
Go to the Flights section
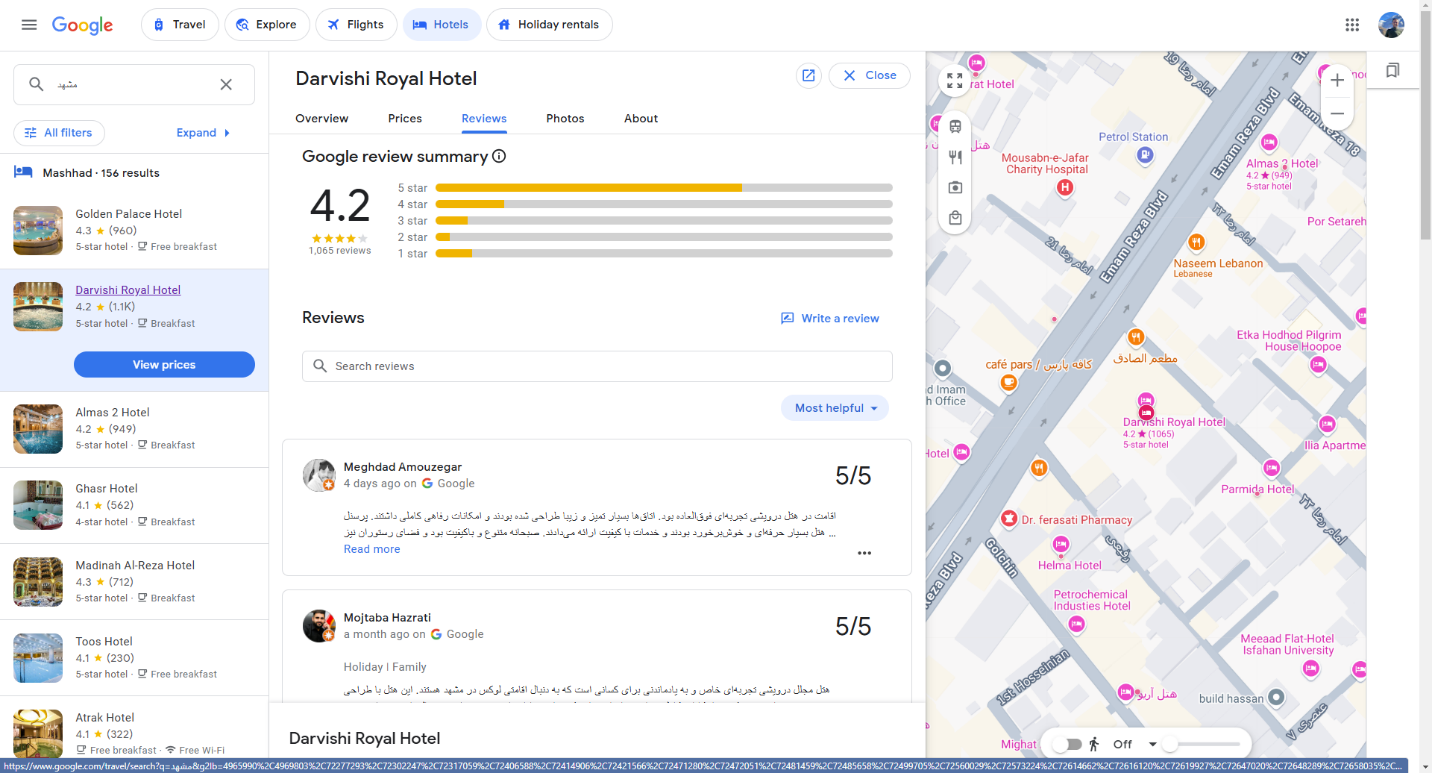[356, 25]
